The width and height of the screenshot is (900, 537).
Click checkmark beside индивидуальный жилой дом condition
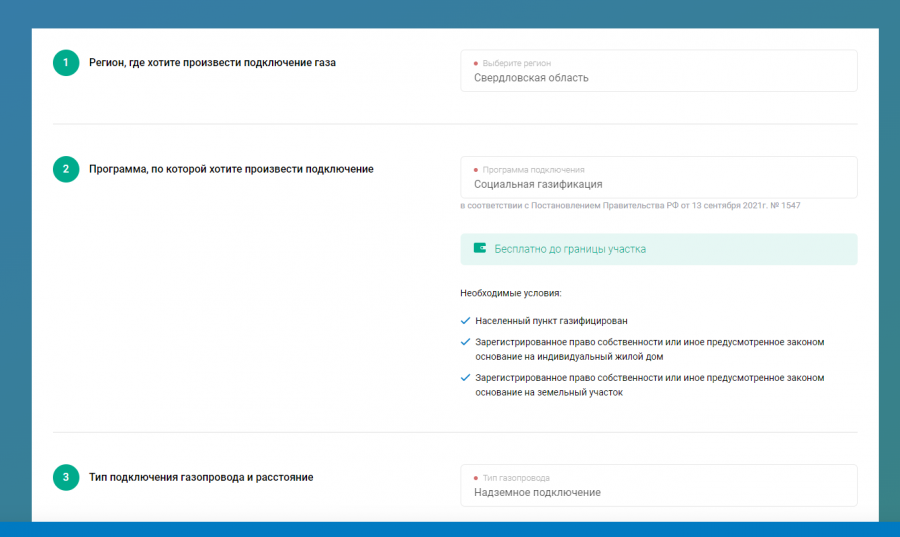coord(465,342)
